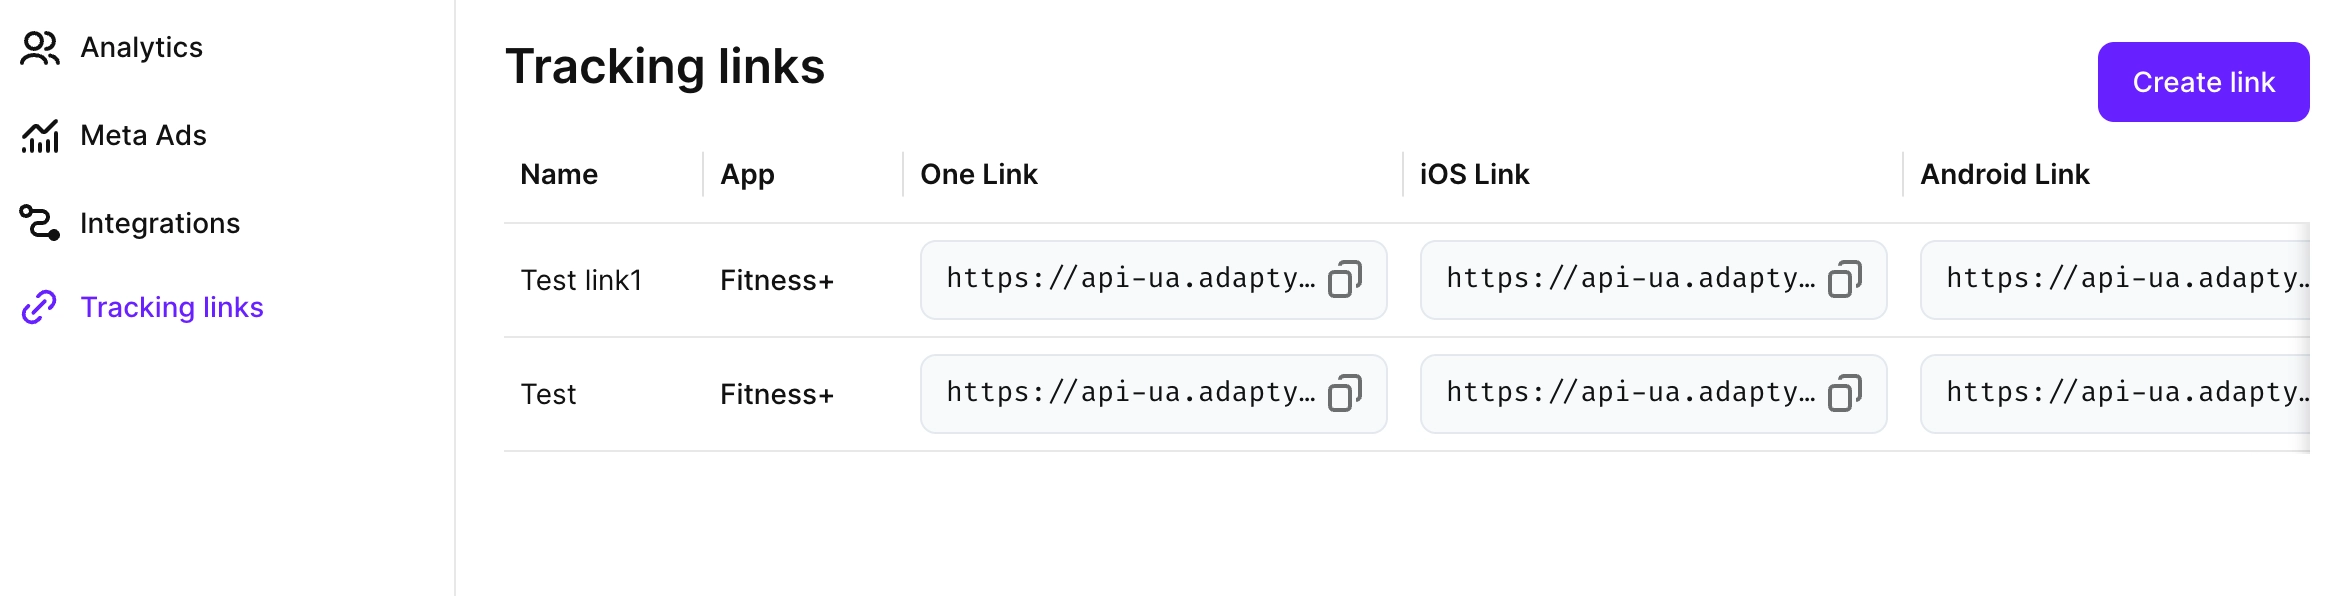
Task: Open the Tracking links sidebar entry
Action: [173, 307]
